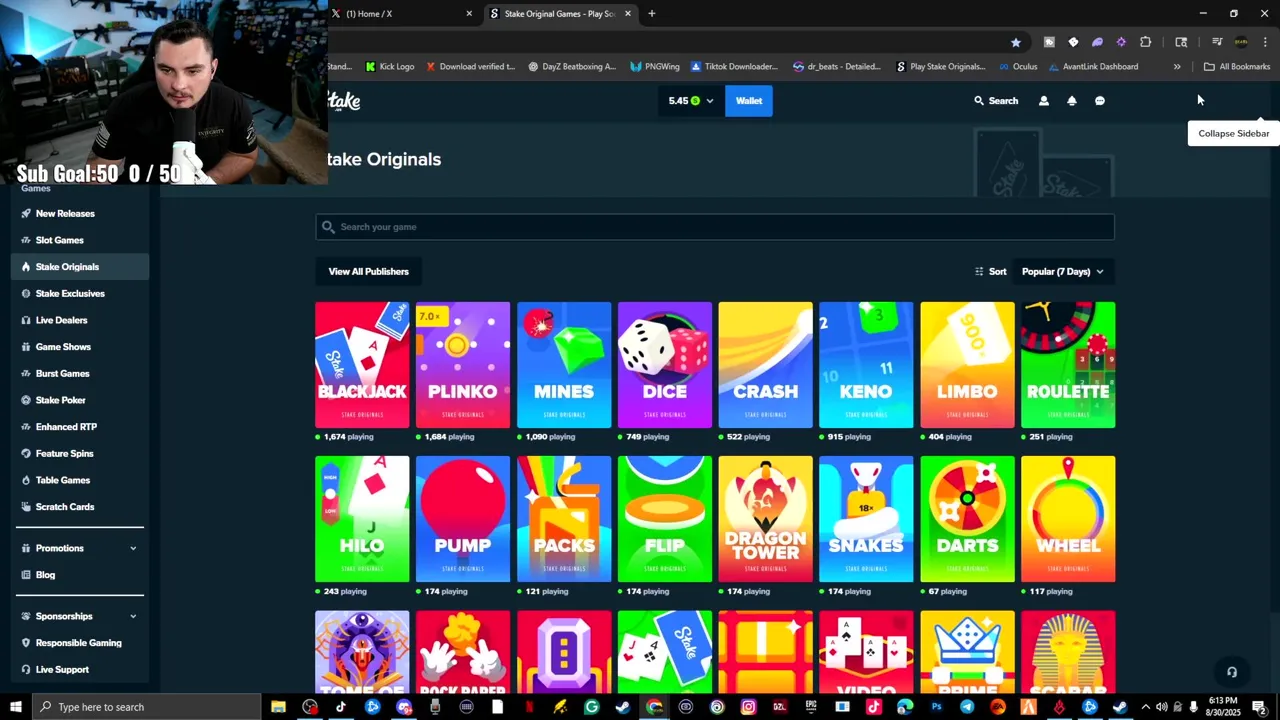
Task: Open the Wheel game tile
Action: click(x=1068, y=519)
